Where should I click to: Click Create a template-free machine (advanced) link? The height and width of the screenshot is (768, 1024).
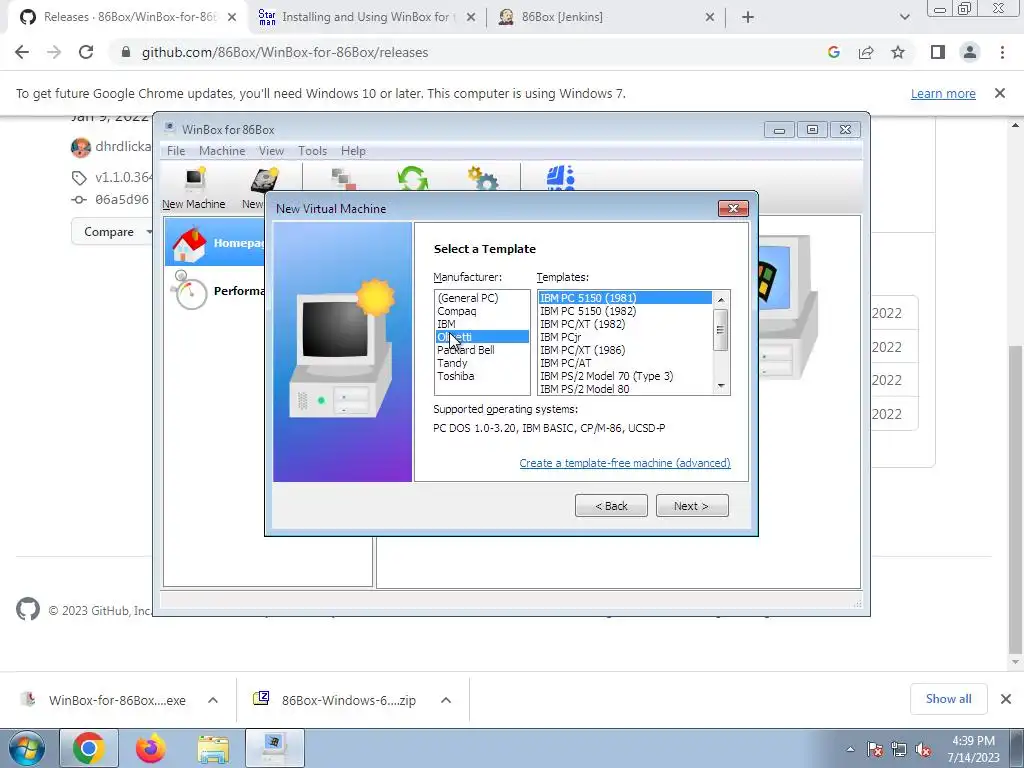tap(625, 463)
